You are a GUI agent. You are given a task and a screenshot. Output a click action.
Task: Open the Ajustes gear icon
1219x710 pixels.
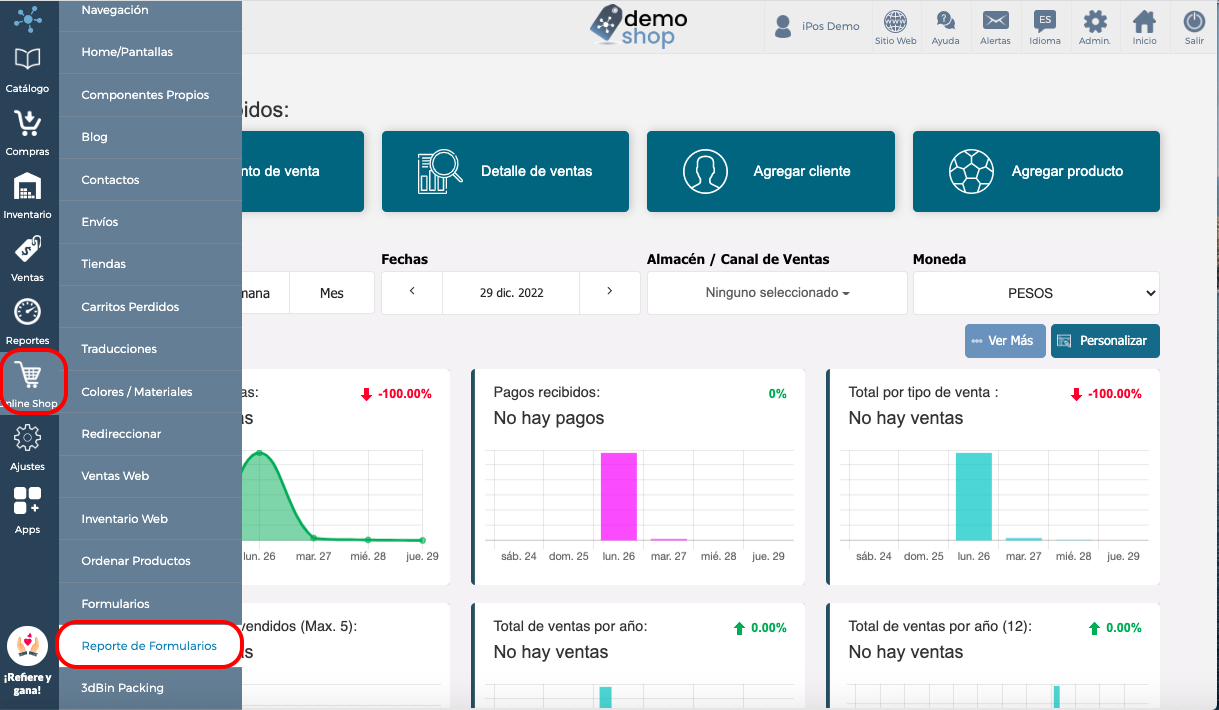click(28, 437)
